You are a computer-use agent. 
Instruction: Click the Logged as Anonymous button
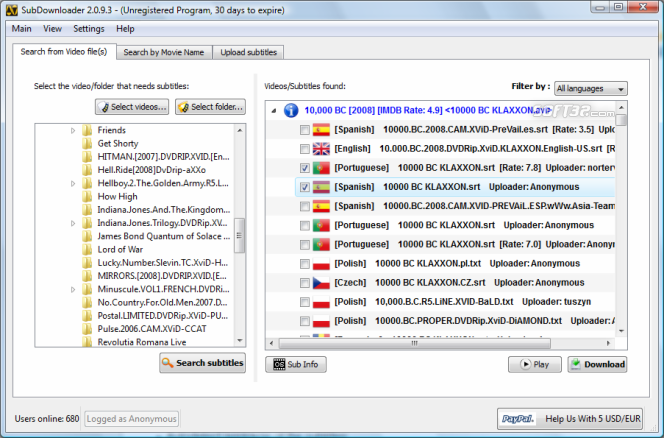point(132,419)
